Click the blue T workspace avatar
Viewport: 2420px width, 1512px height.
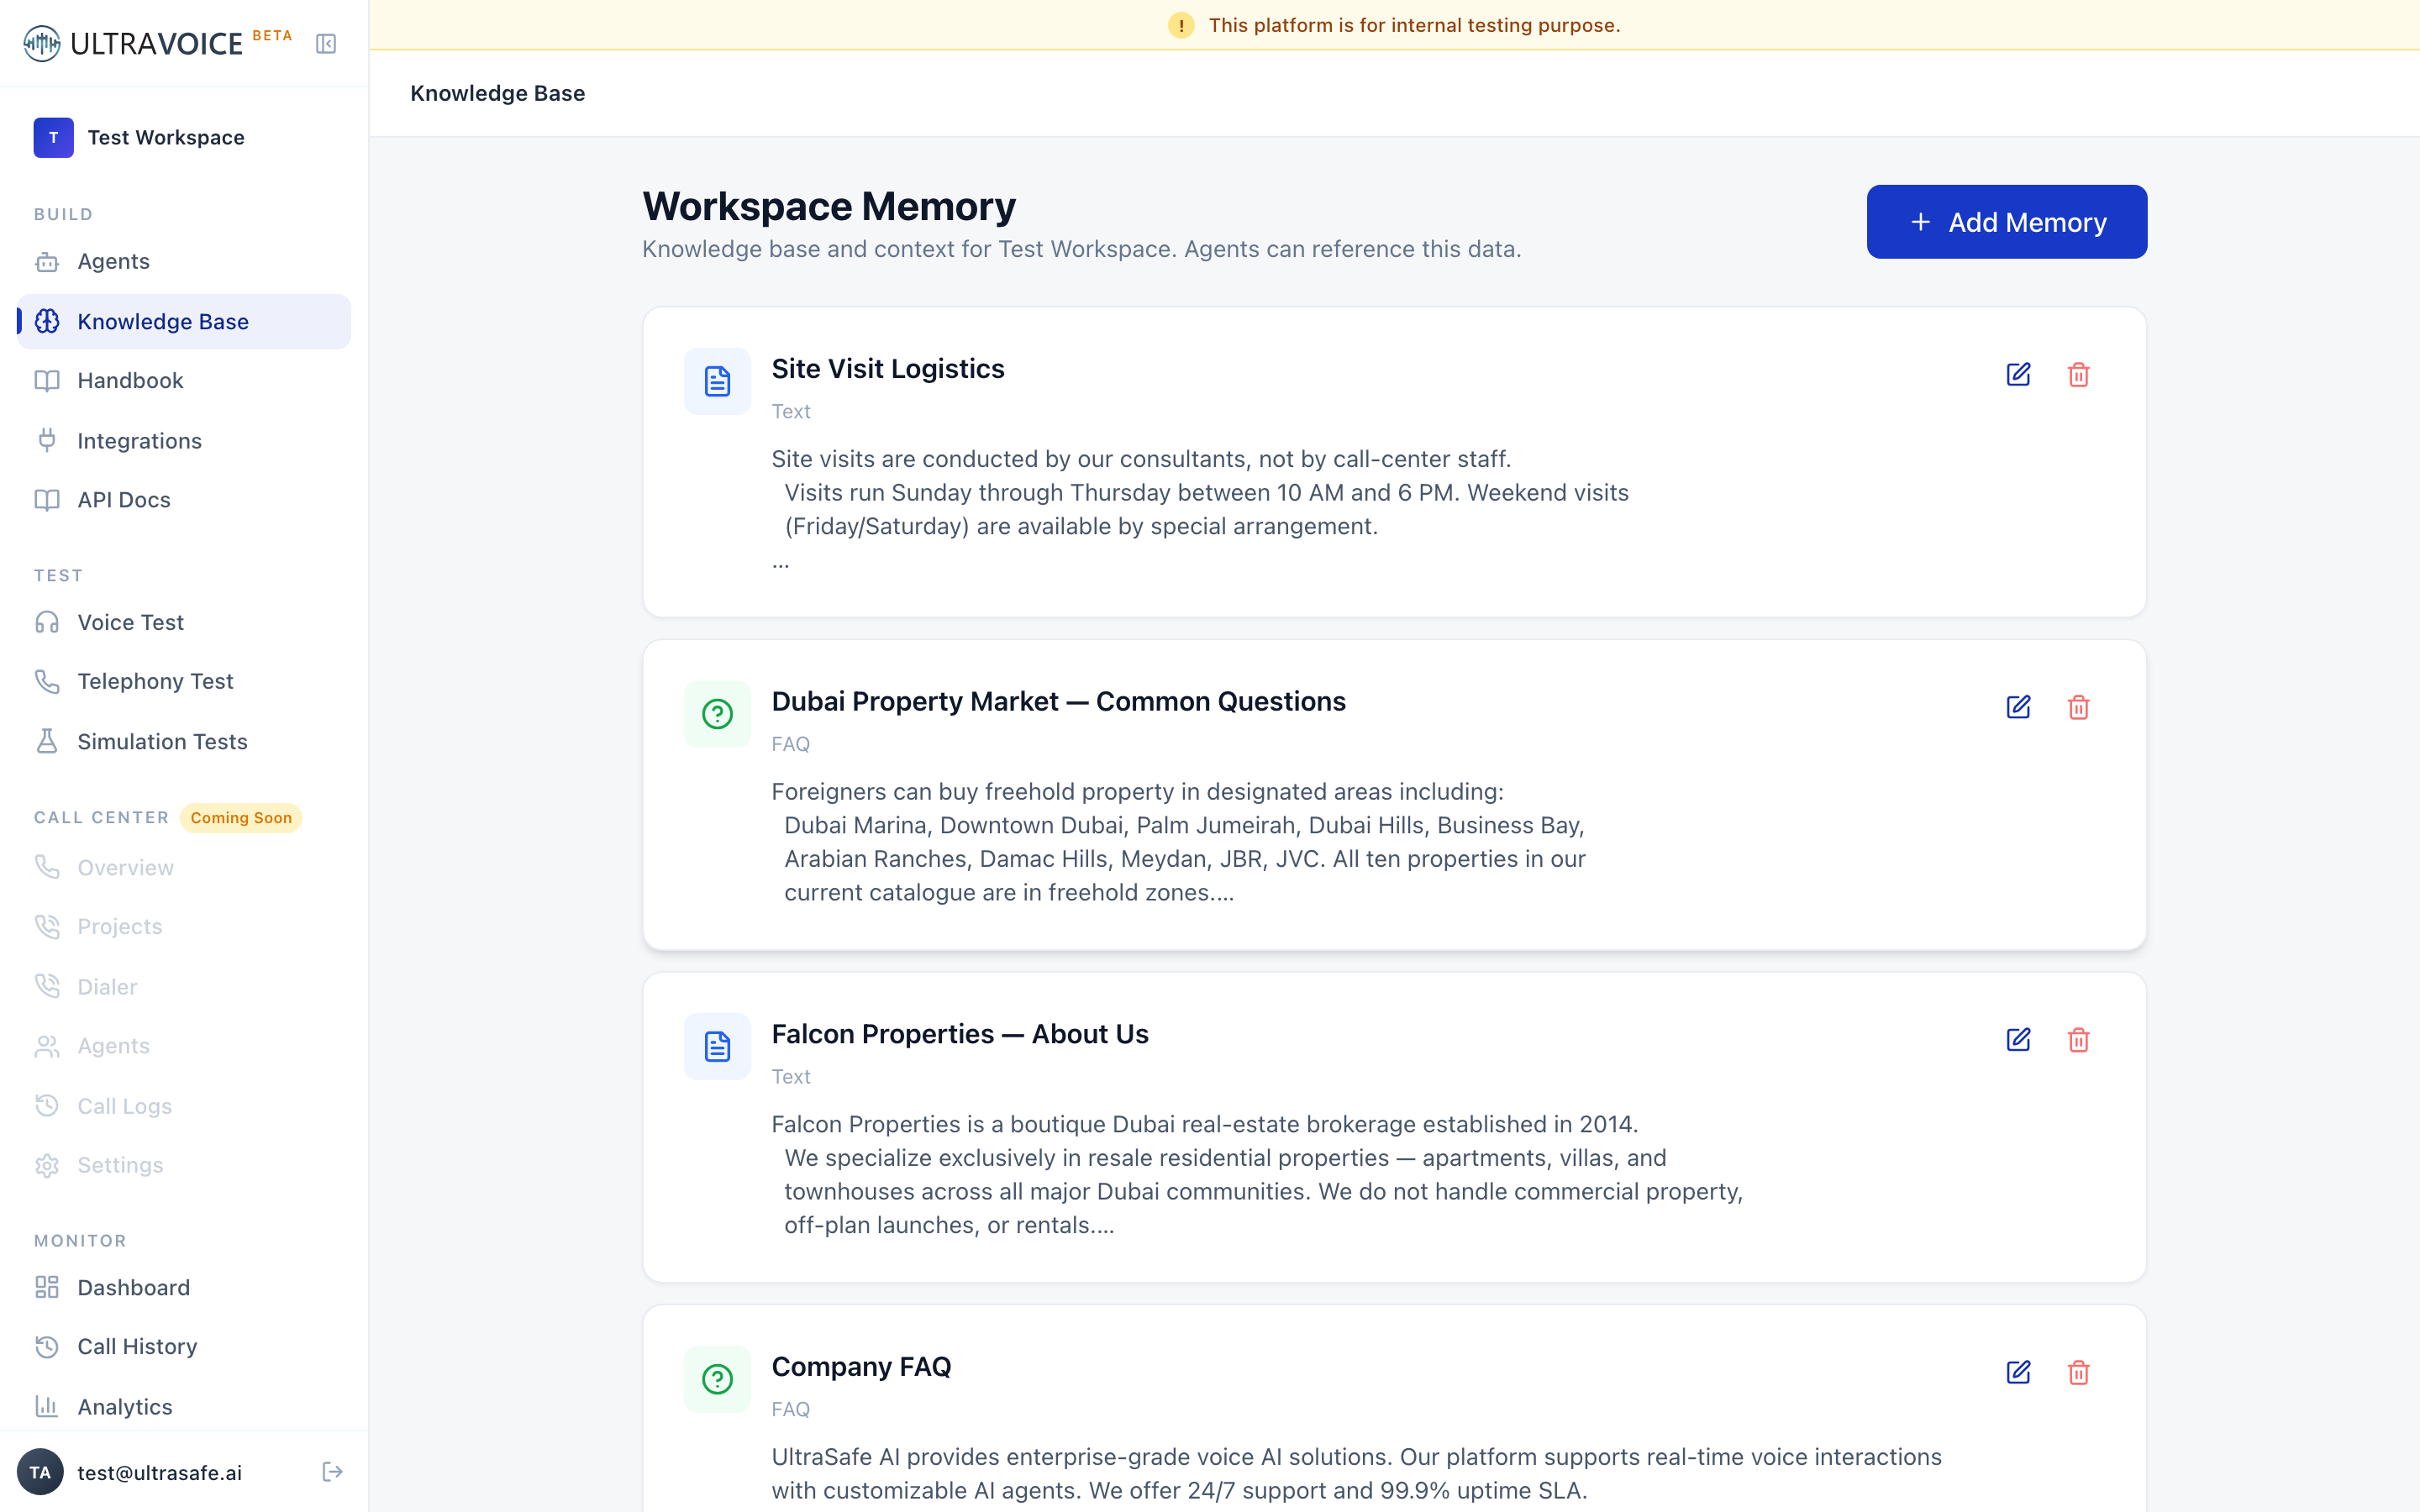pos(54,138)
